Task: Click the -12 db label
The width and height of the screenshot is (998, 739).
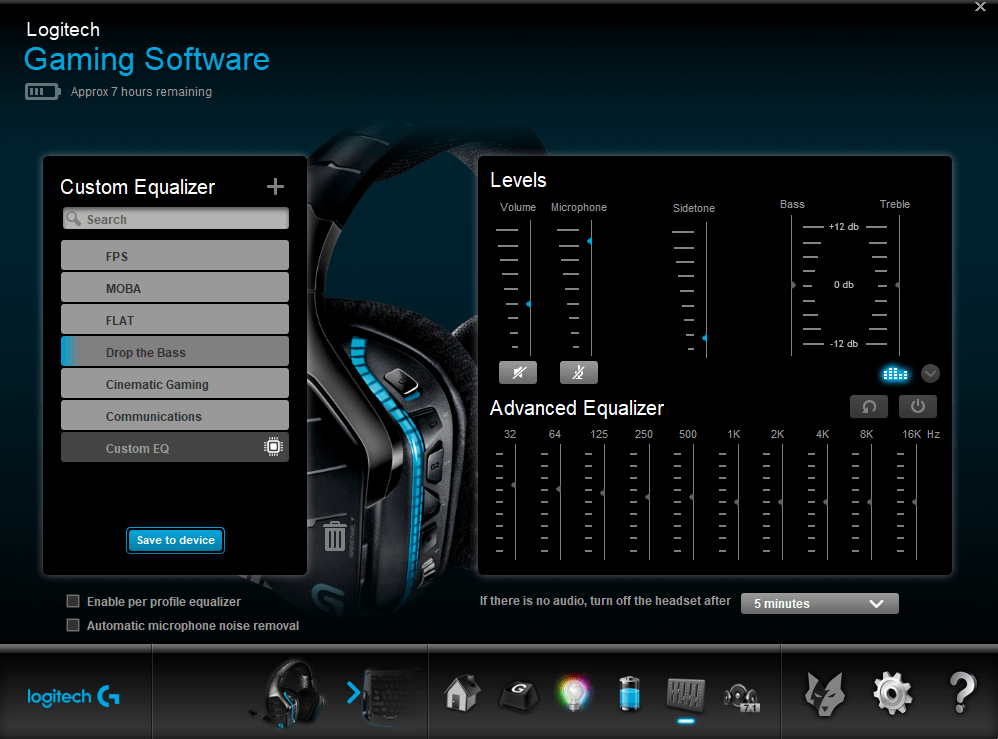Action: click(844, 344)
